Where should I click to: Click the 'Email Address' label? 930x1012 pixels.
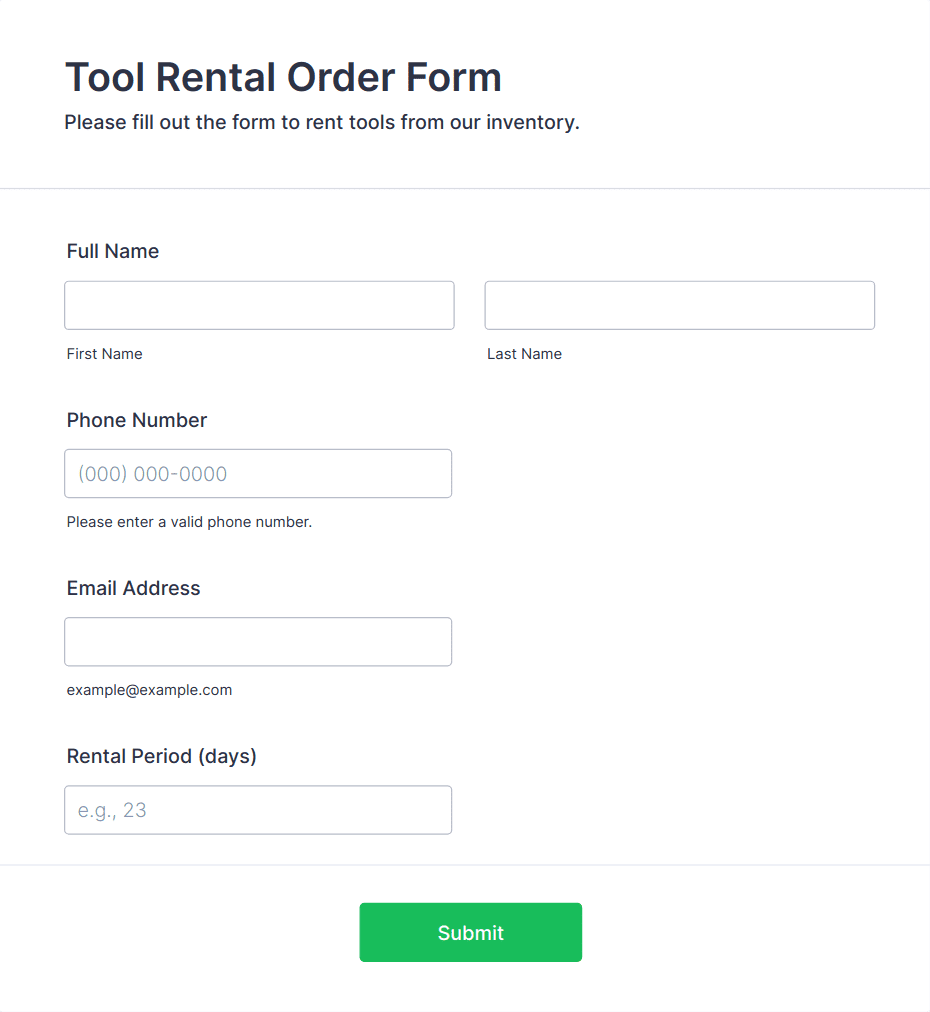pos(134,588)
